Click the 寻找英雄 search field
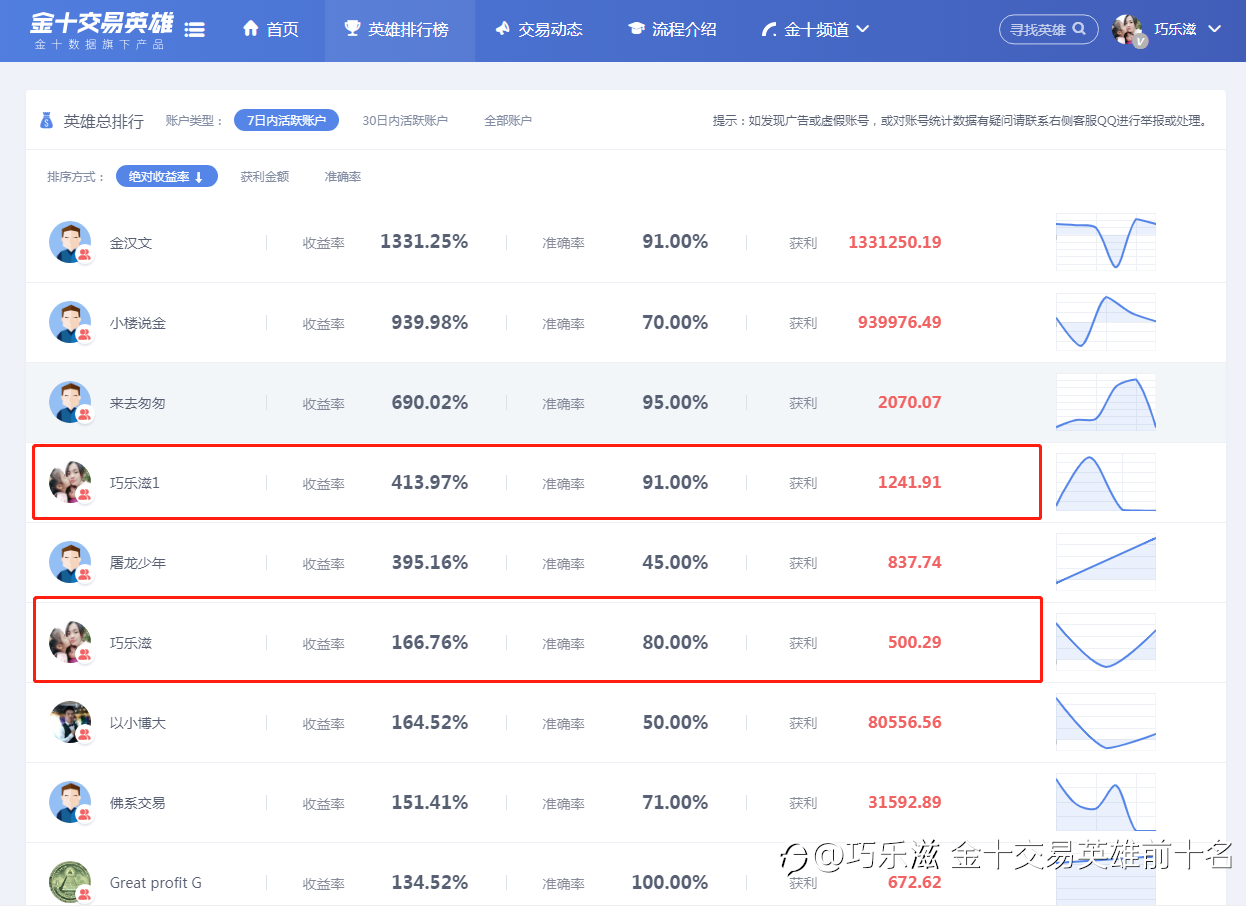Image resolution: width=1246 pixels, height=910 pixels. 1049,30
